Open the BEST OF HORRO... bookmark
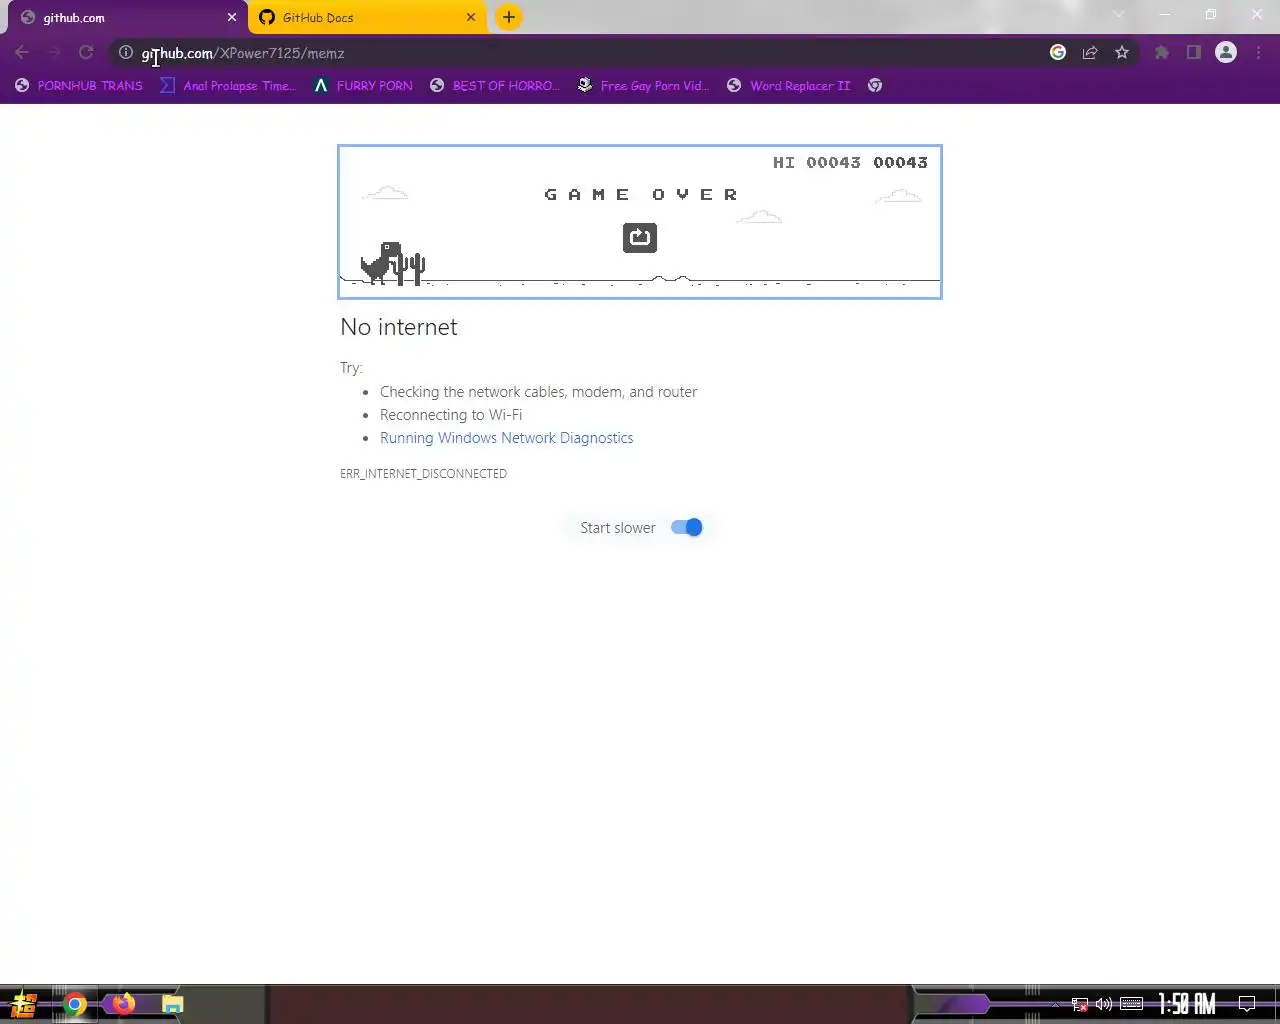Image resolution: width=1280 pixels, height=1024 pixels. (494, 86)
